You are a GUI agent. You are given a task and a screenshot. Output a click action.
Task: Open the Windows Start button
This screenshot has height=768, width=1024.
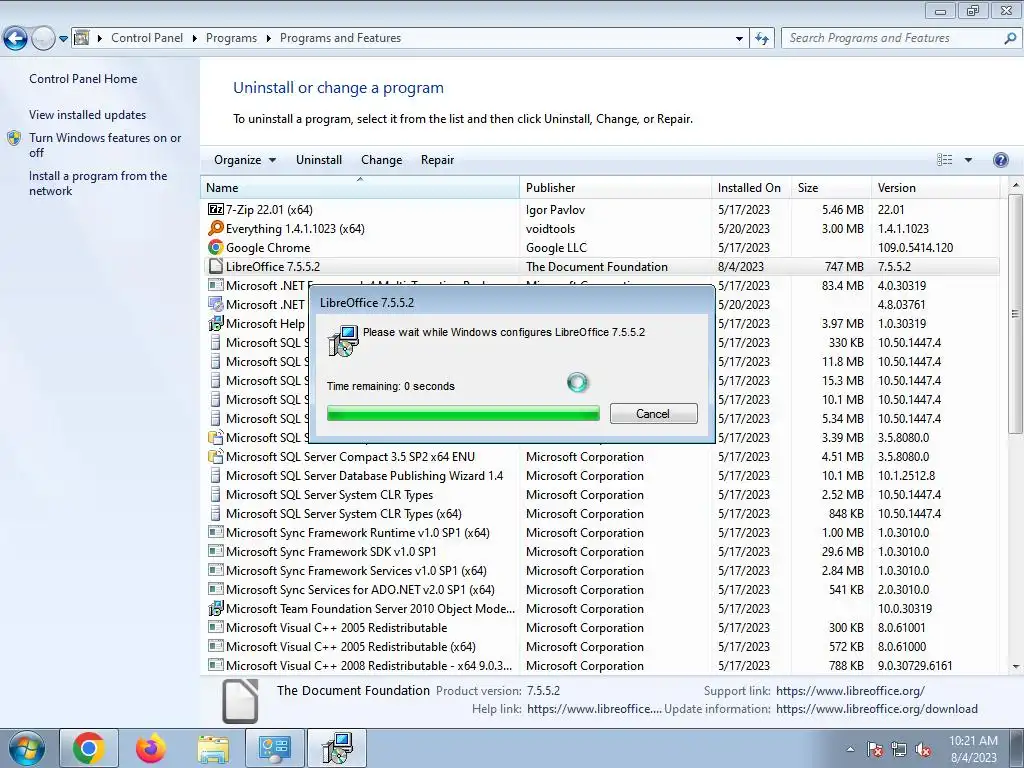pos(26,748)
